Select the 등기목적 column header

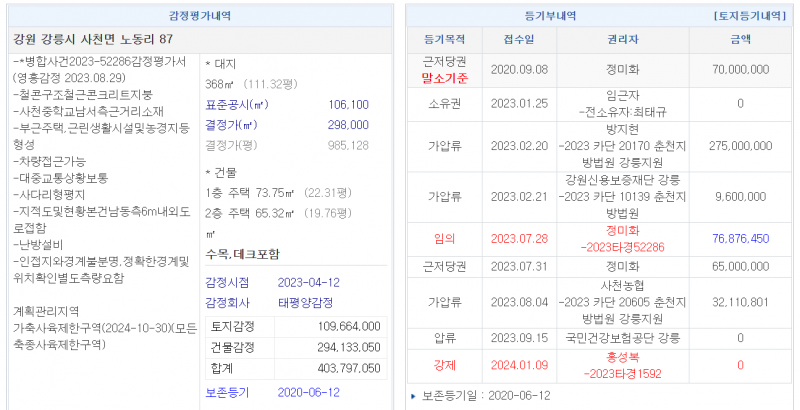tap(444, 40)
